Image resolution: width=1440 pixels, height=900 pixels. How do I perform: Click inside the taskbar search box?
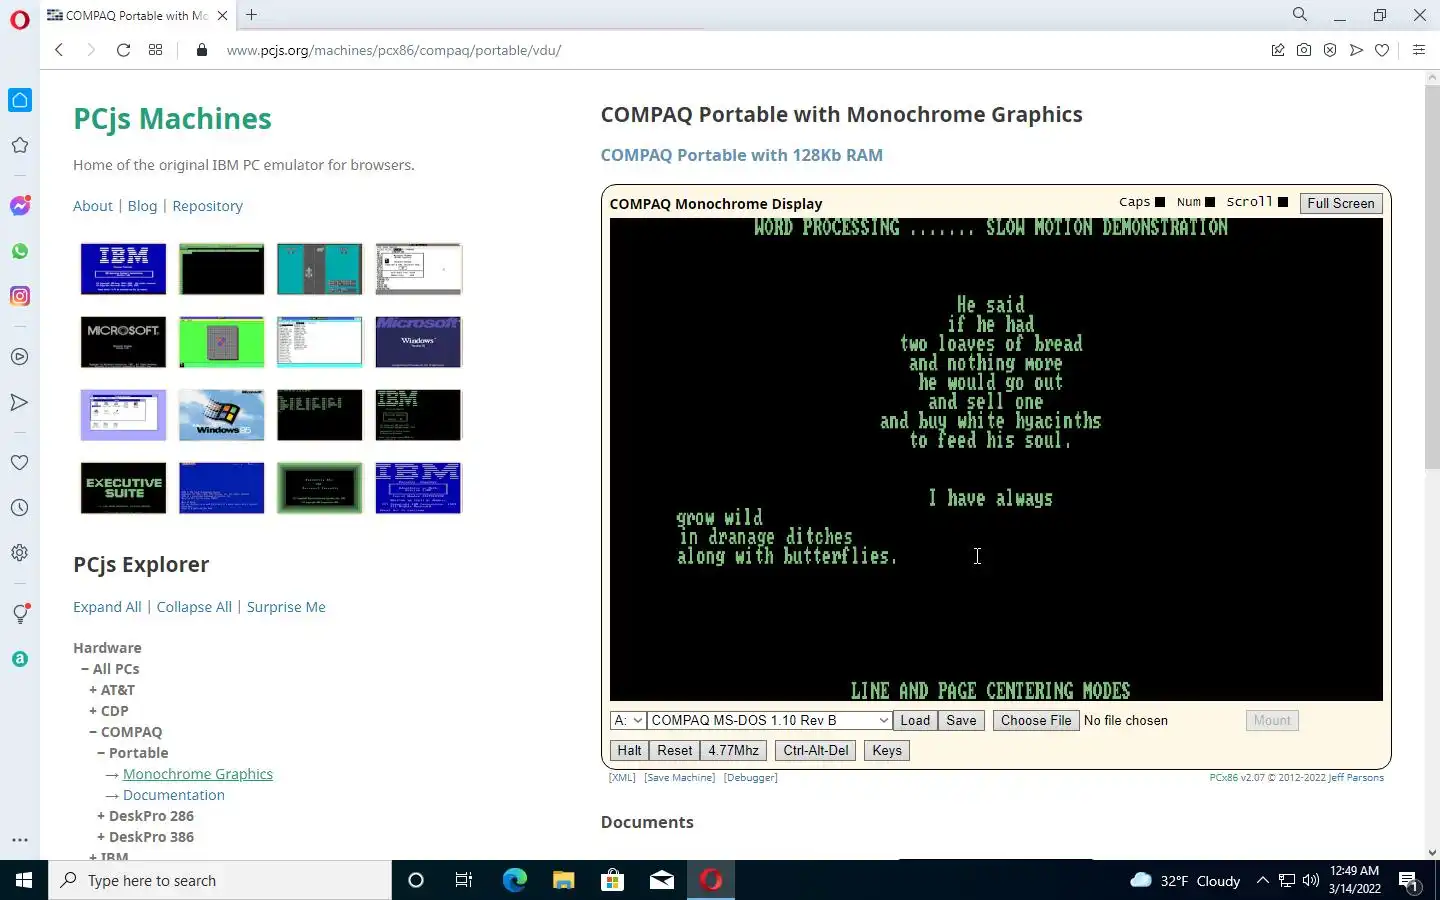tap(220, 880)
